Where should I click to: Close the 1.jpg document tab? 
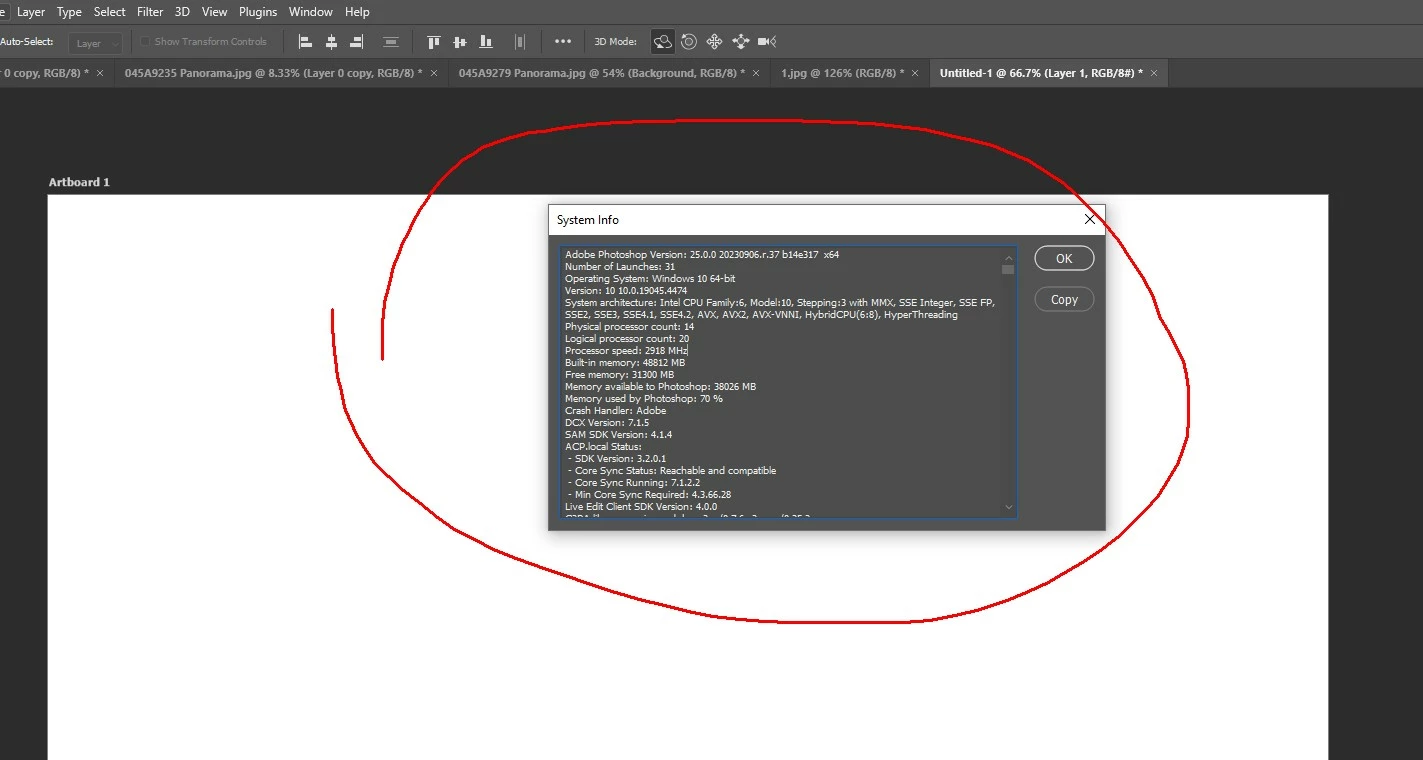click(915, 73)
